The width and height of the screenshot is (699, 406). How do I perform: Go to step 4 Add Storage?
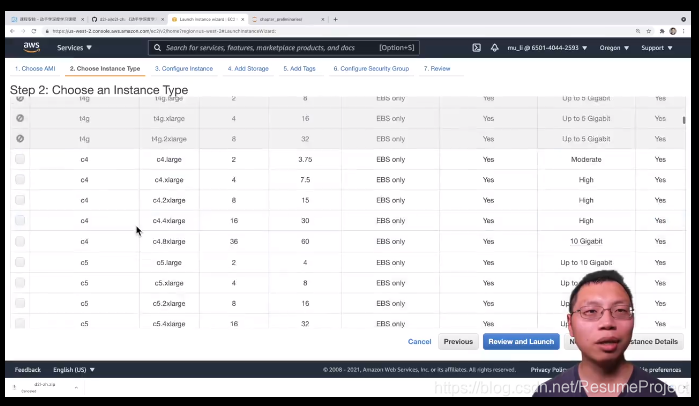(x=248, y=69)
